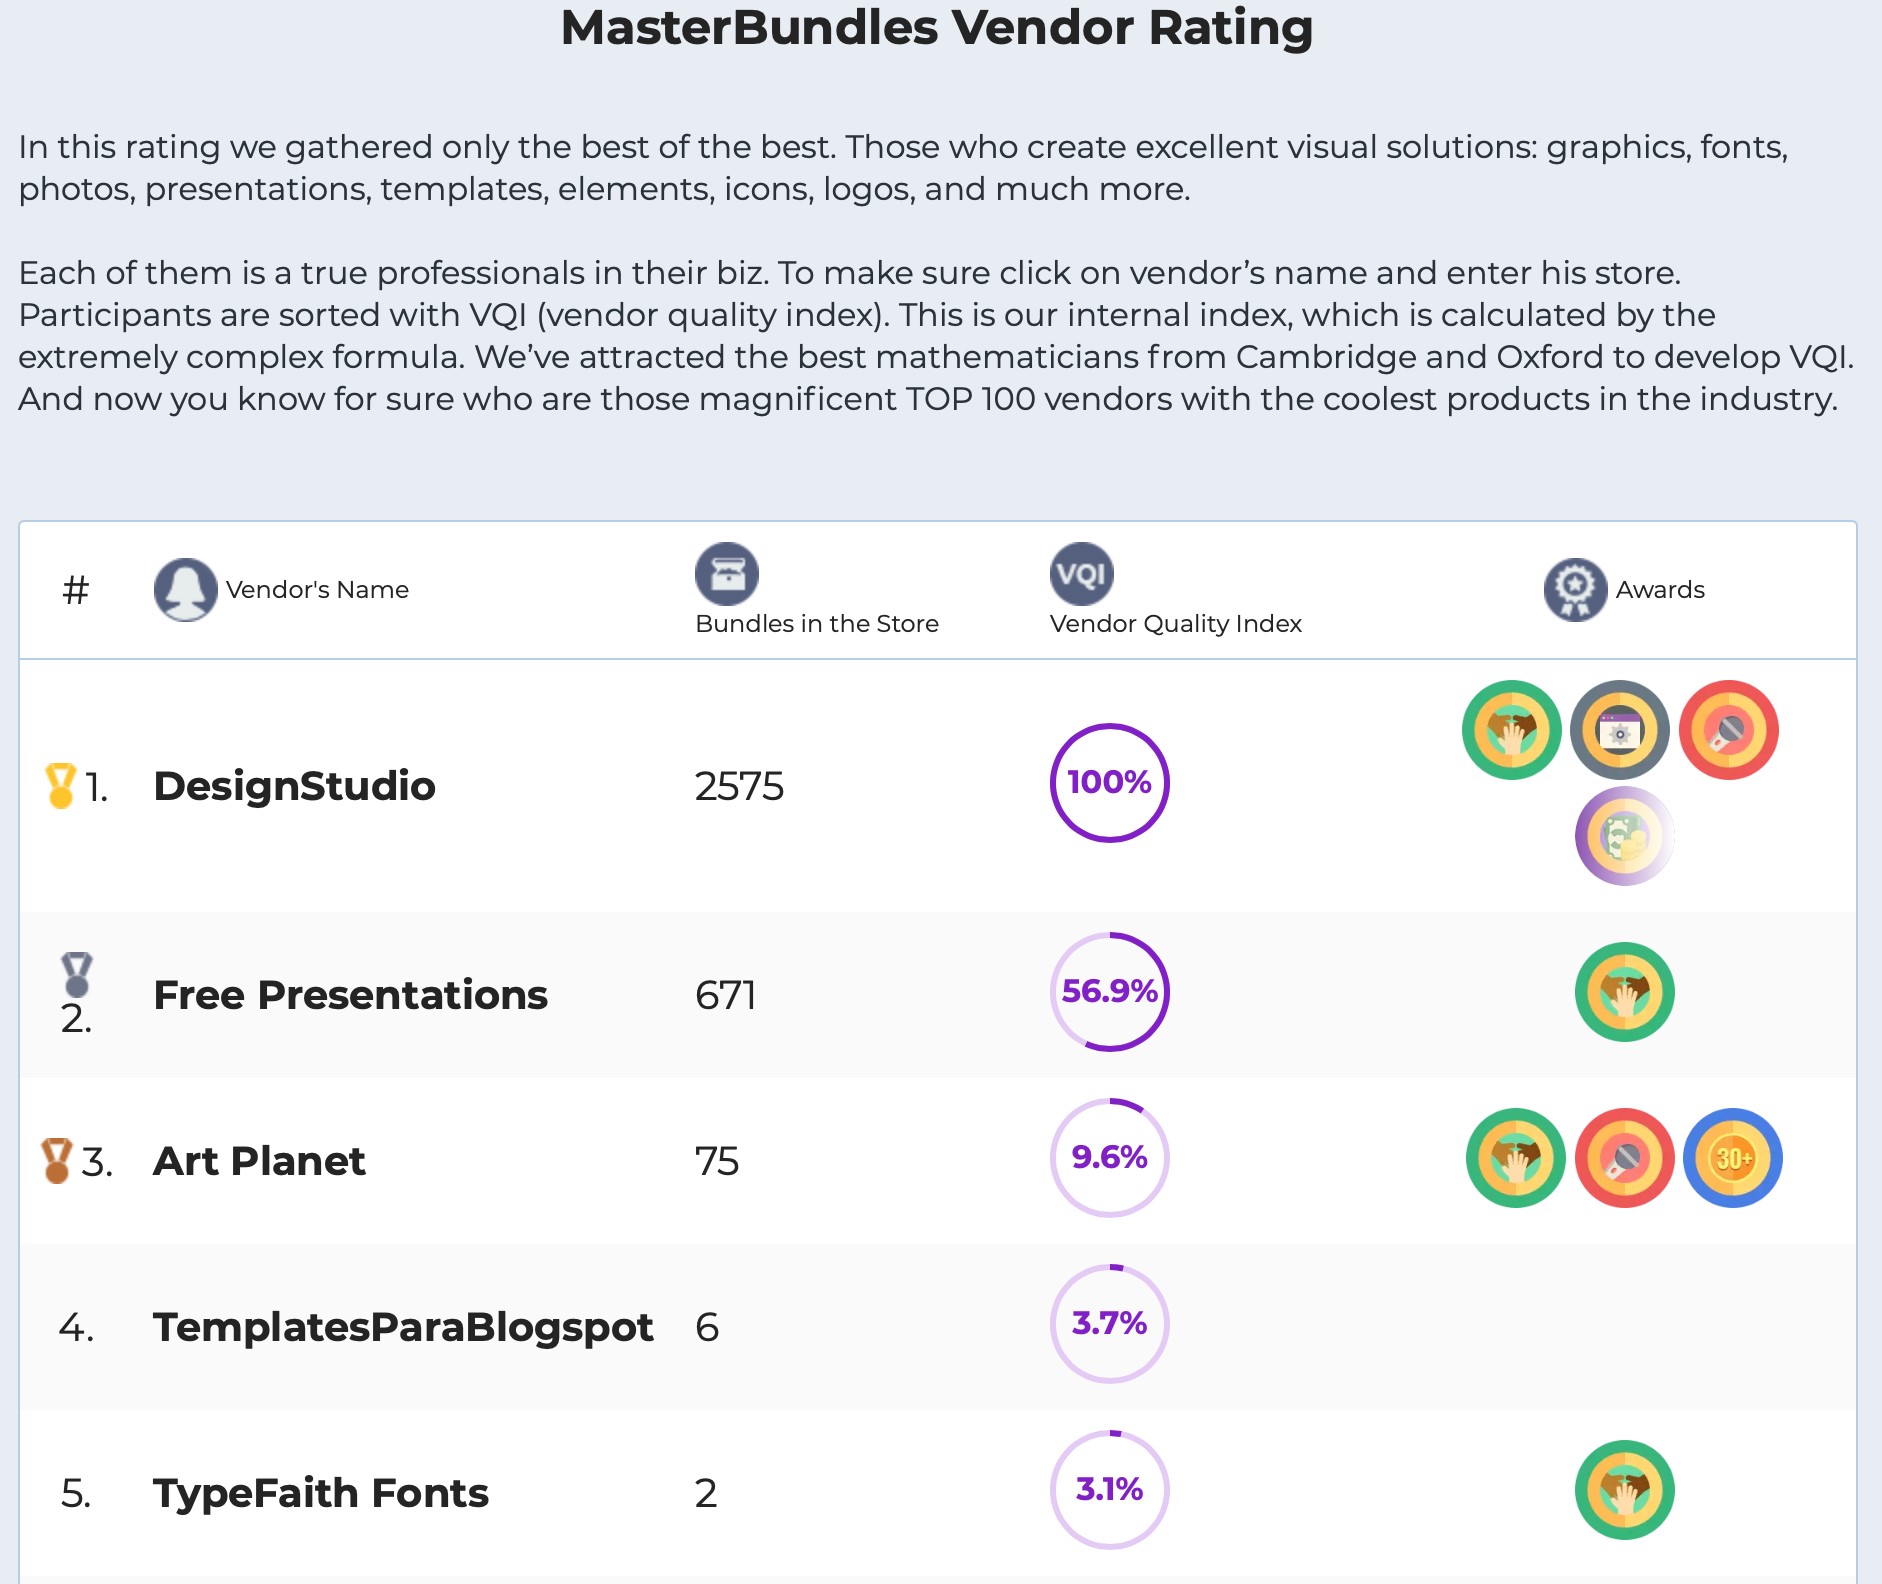1882x1584 pixels.
Task: Sort by the Vendor Quality Index column header
Action: 1175,623
